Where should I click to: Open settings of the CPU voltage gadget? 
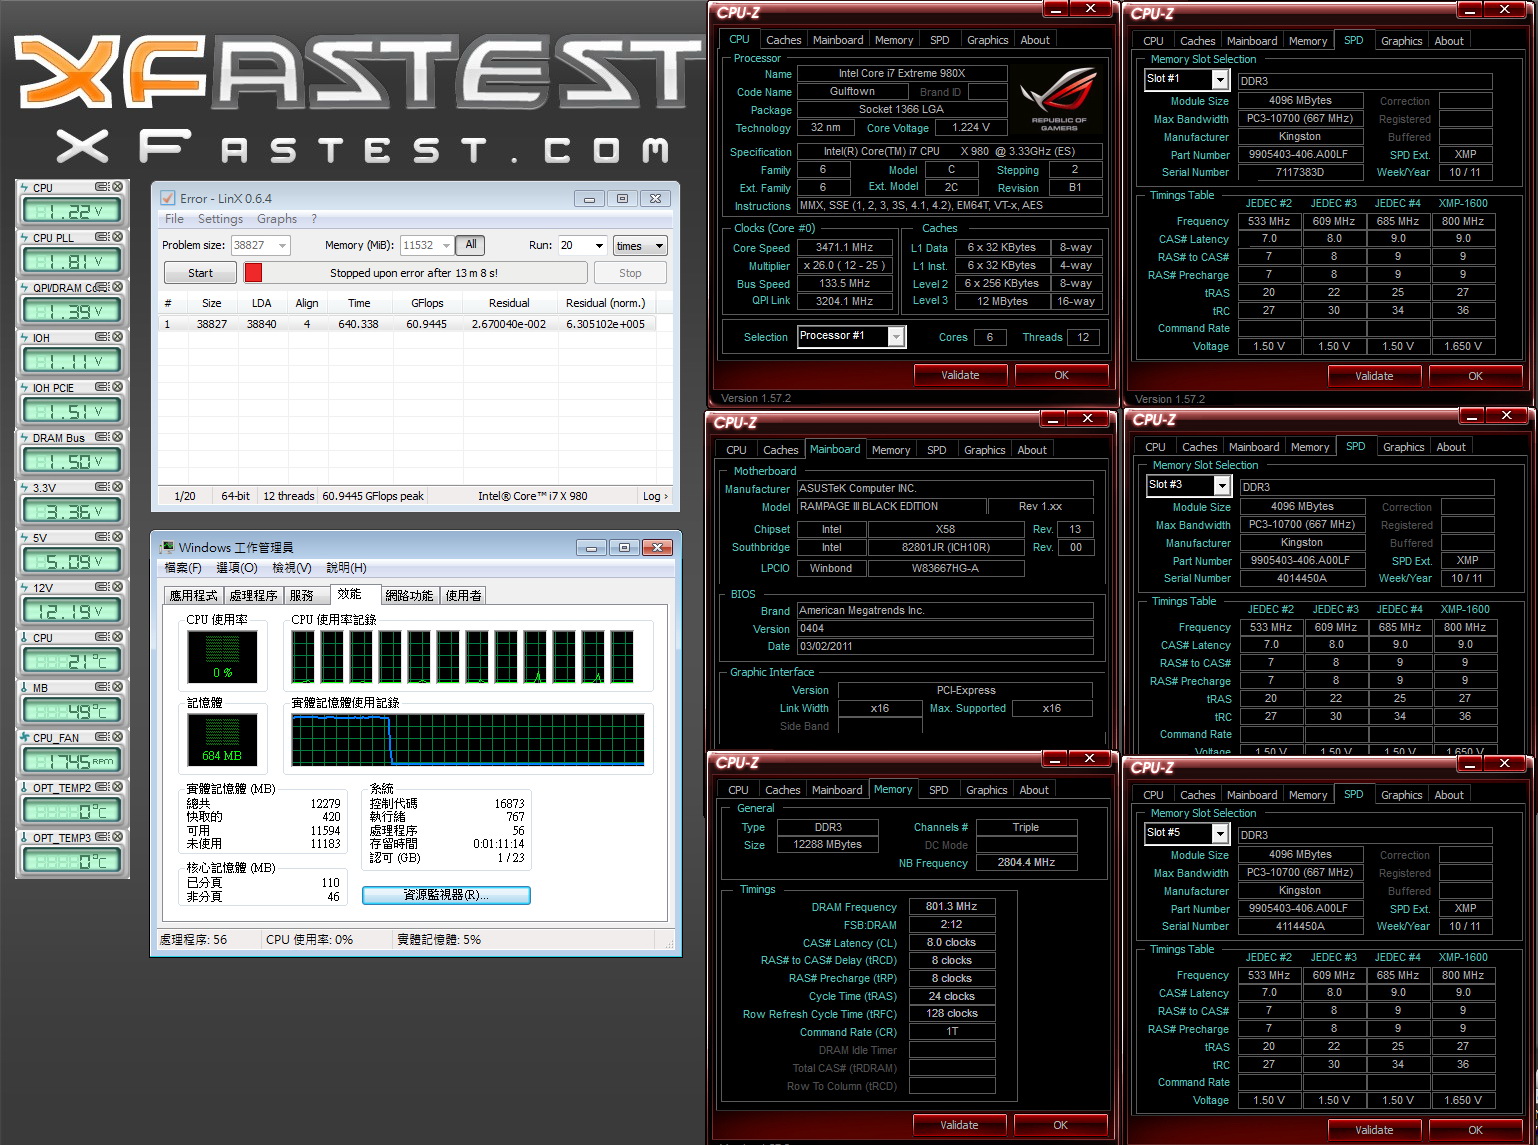tap(102, 187)
